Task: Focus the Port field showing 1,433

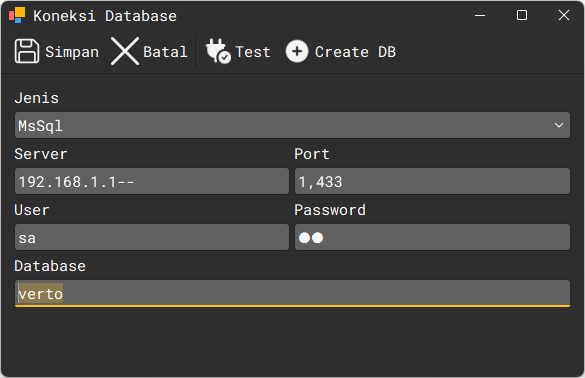Action: [432, 181]
